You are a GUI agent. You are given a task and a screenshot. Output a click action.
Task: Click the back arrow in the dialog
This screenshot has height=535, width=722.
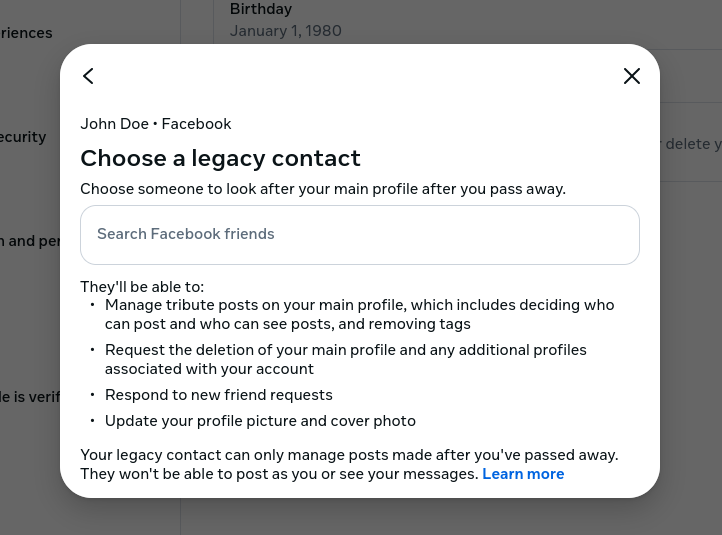click(88, 76)
